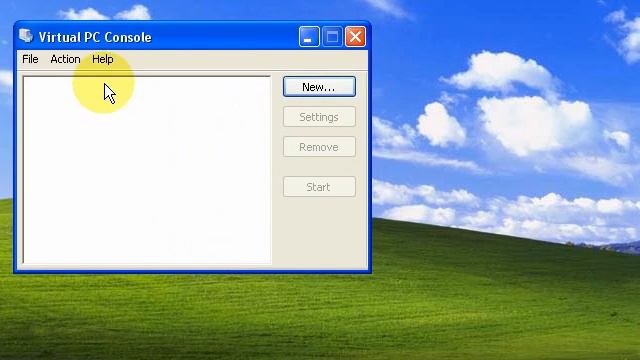Click the Virtual PC Console title bar text
The image size is (640, 360).
[95, 37]
